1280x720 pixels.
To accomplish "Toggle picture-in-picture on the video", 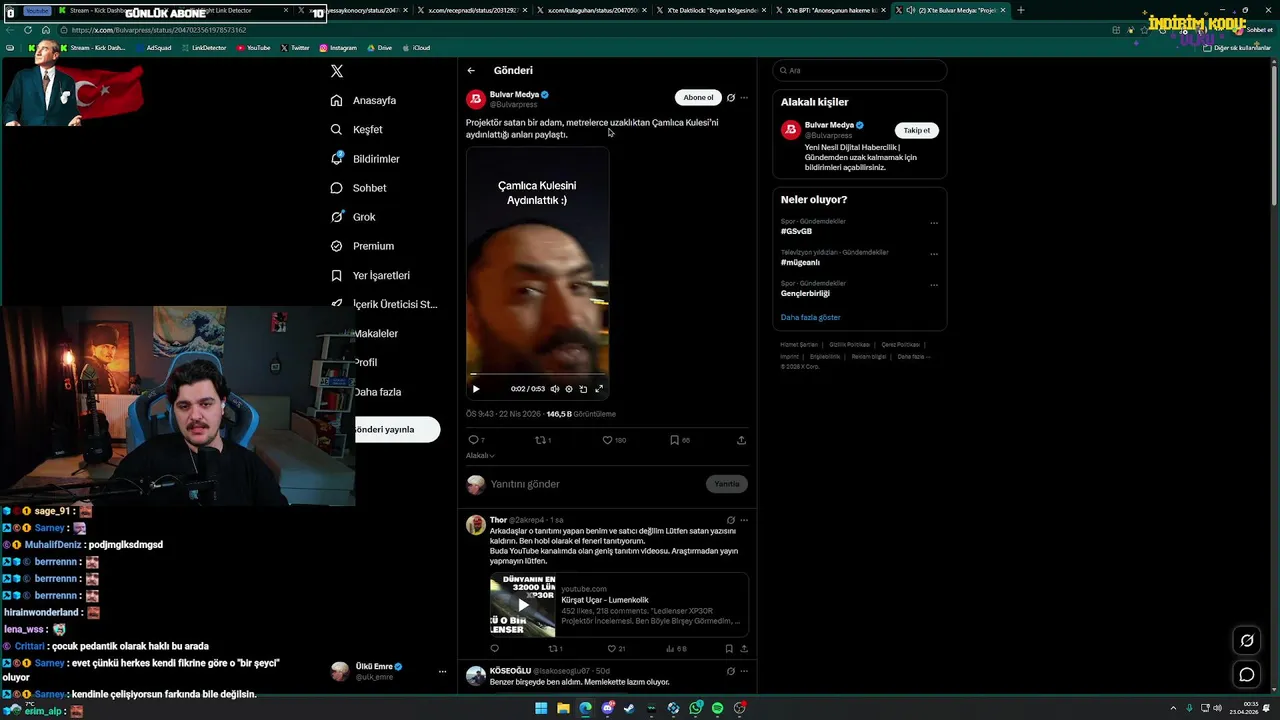I will [x=584, y=389].
